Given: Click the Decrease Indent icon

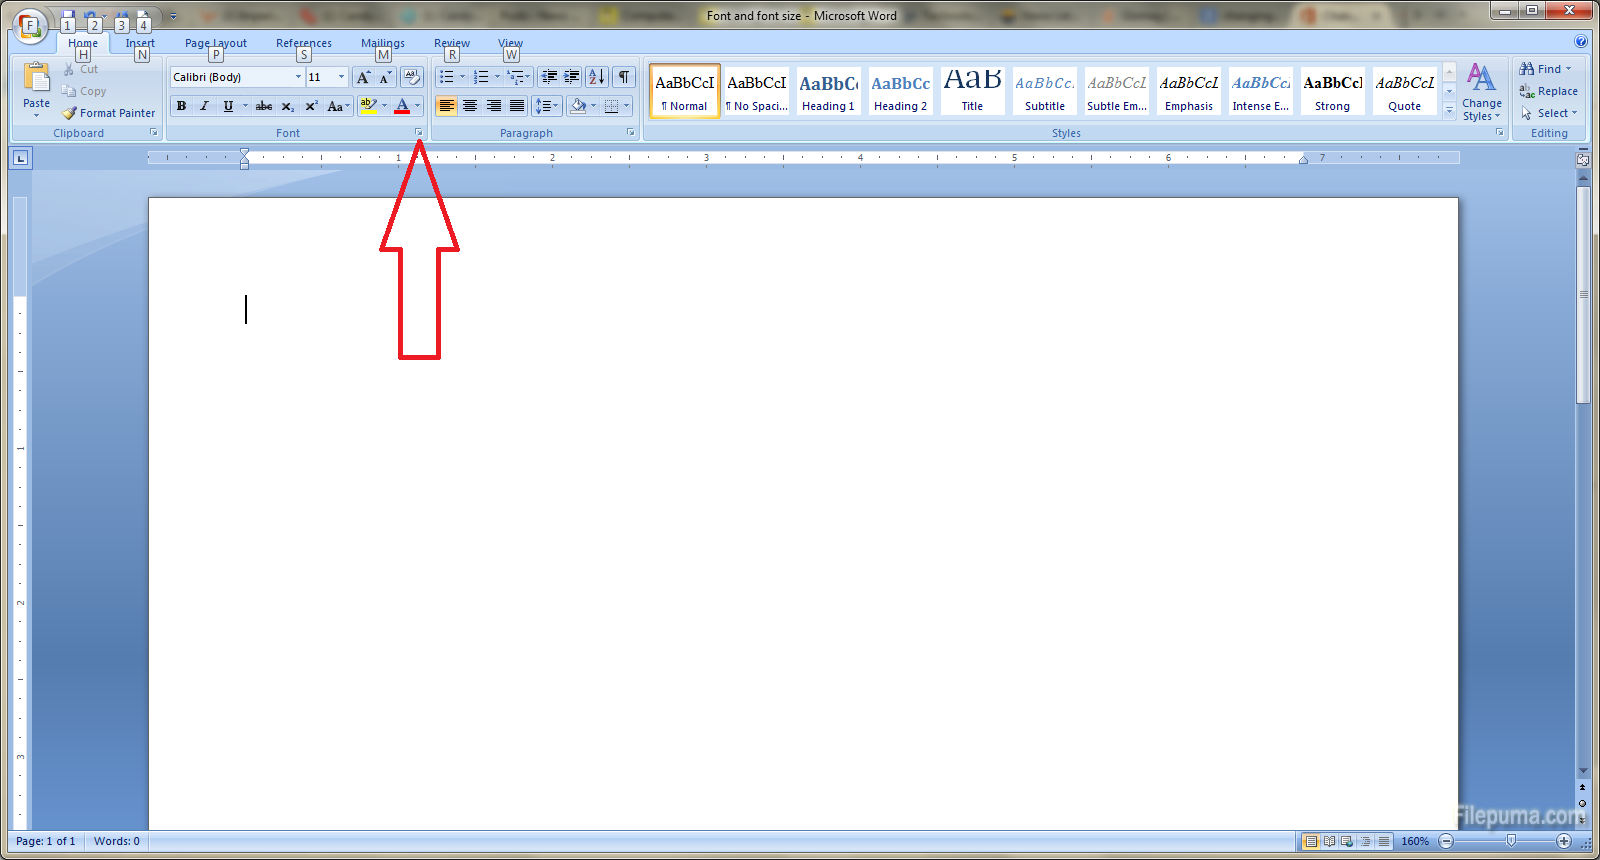Looking at the screenshot, I should tap(549, 77).
